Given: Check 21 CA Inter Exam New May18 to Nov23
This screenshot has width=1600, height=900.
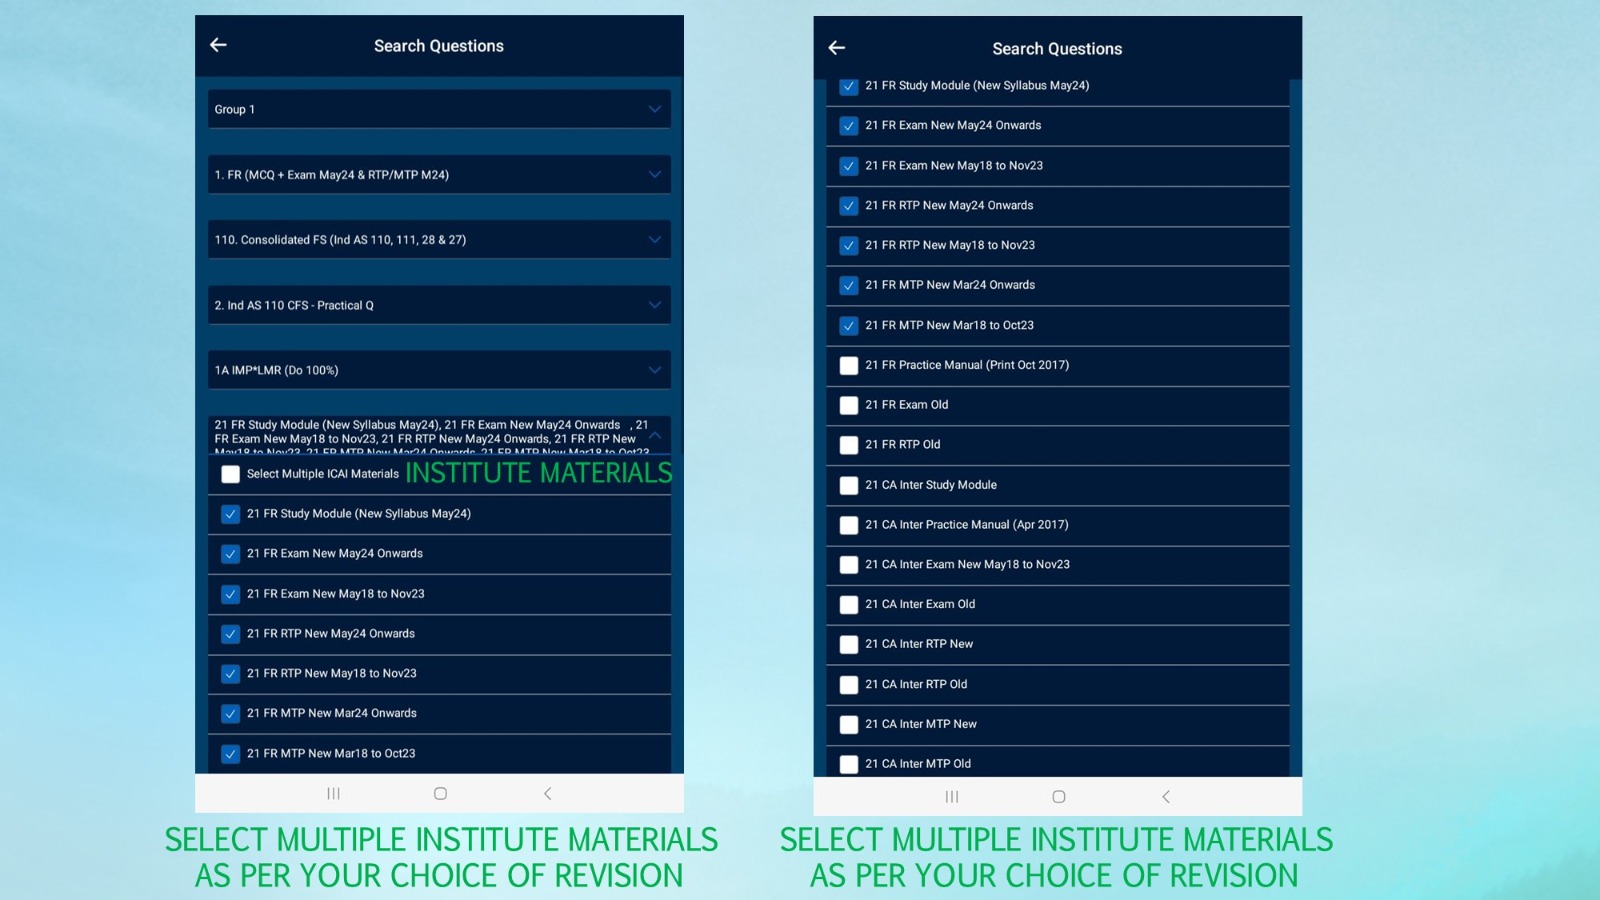Looking at the screenshot, I should pos(849,565).
